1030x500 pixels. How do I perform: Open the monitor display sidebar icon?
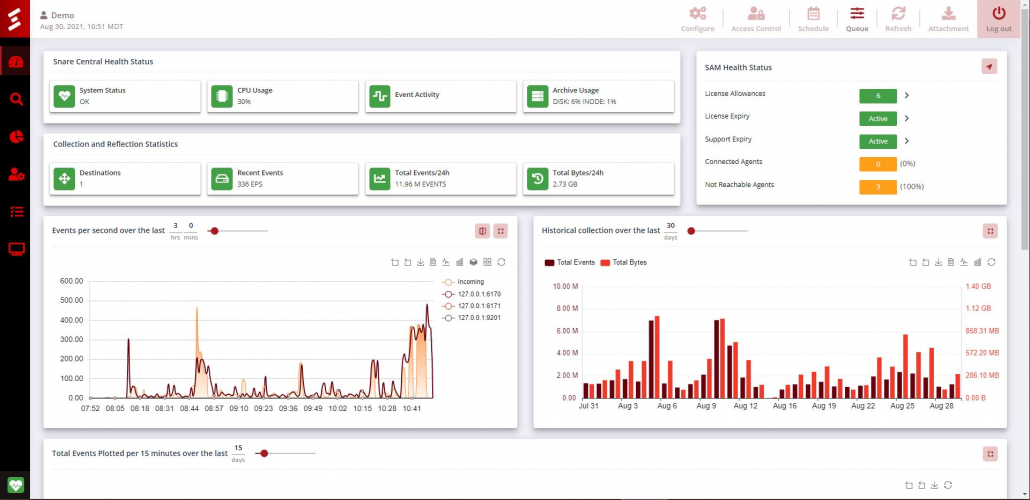coord(16,249)
